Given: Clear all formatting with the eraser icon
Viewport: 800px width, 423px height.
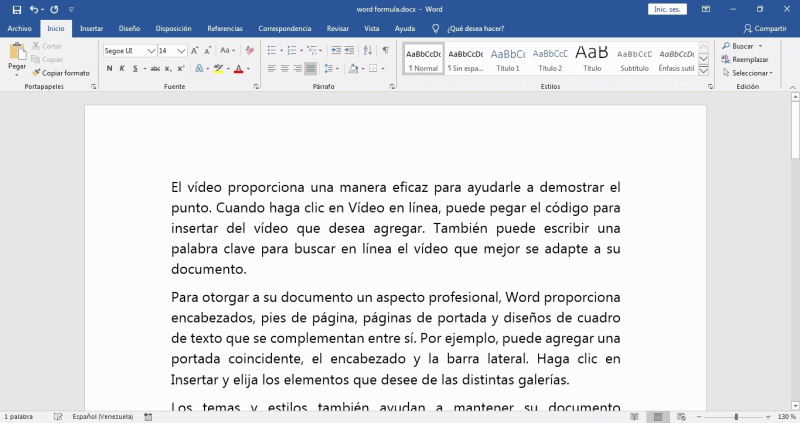Looking at the screenshot, I should [x=249, y=51].
